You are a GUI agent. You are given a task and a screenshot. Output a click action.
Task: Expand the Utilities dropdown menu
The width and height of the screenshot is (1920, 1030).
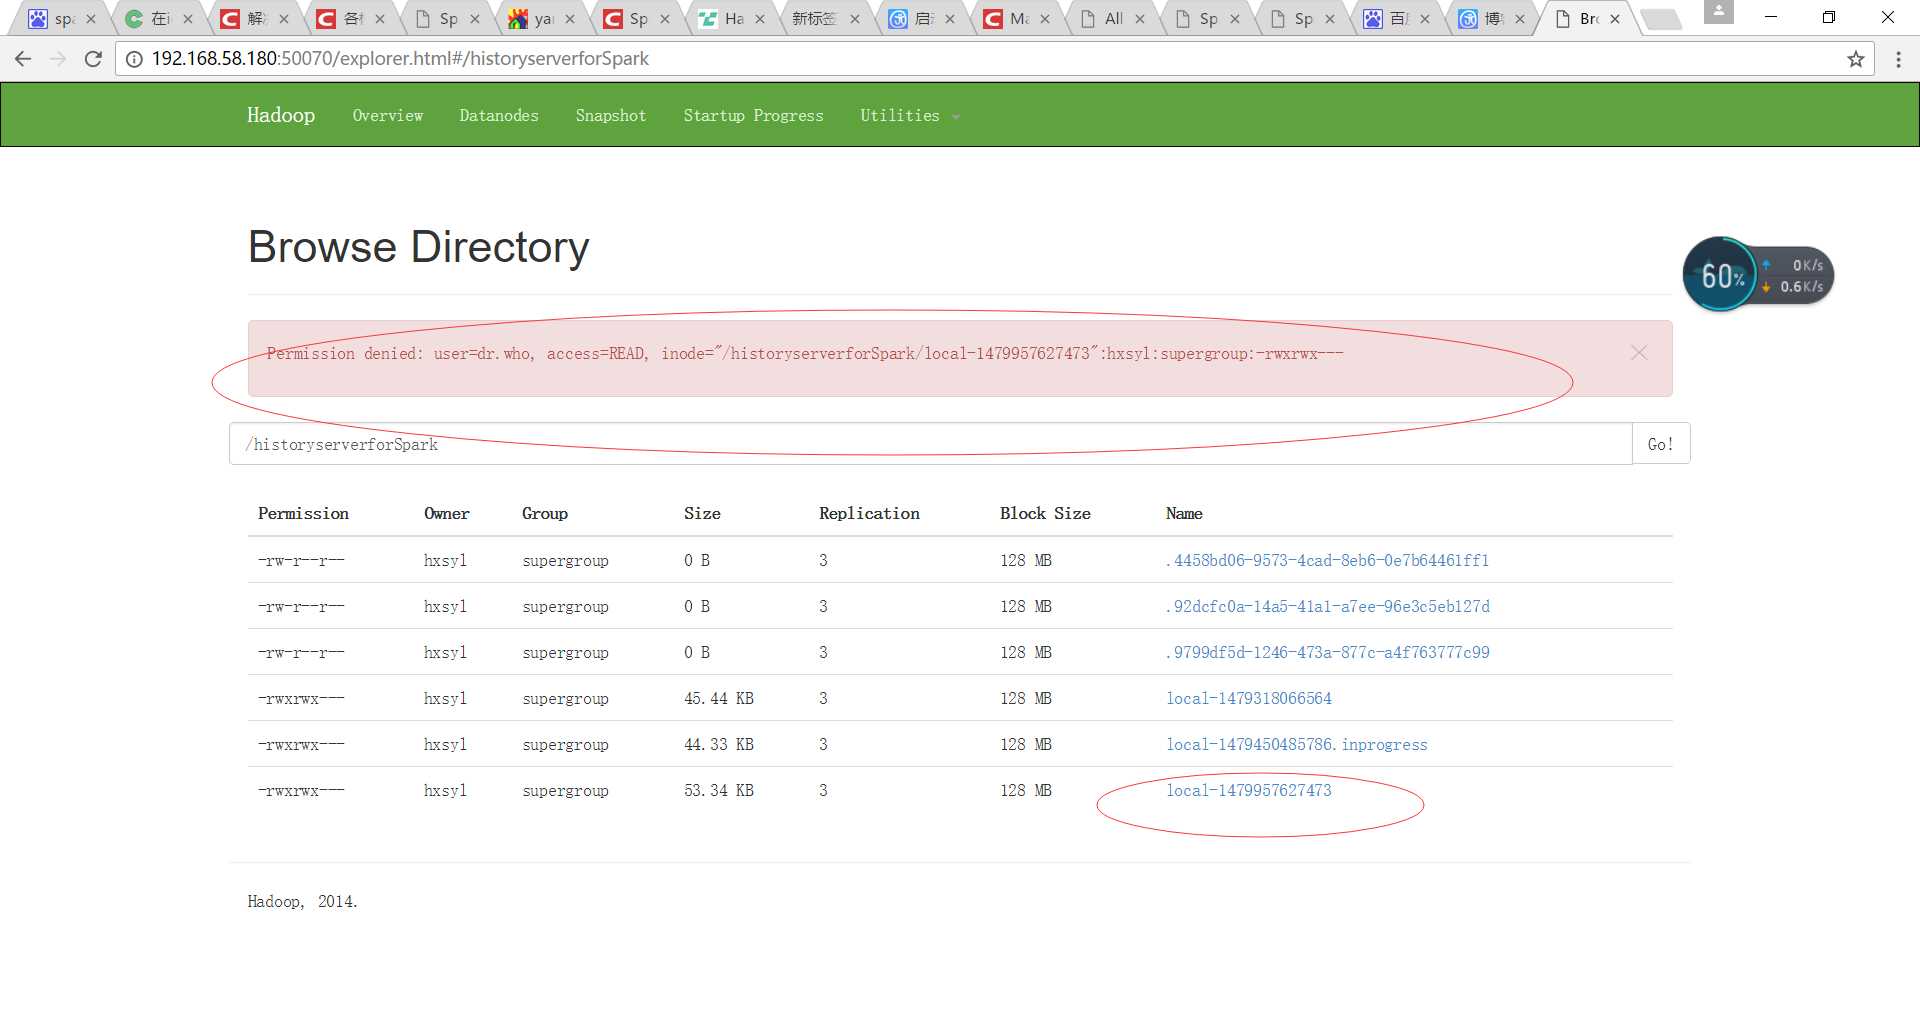pyautogui.click(x=909, y=116)
